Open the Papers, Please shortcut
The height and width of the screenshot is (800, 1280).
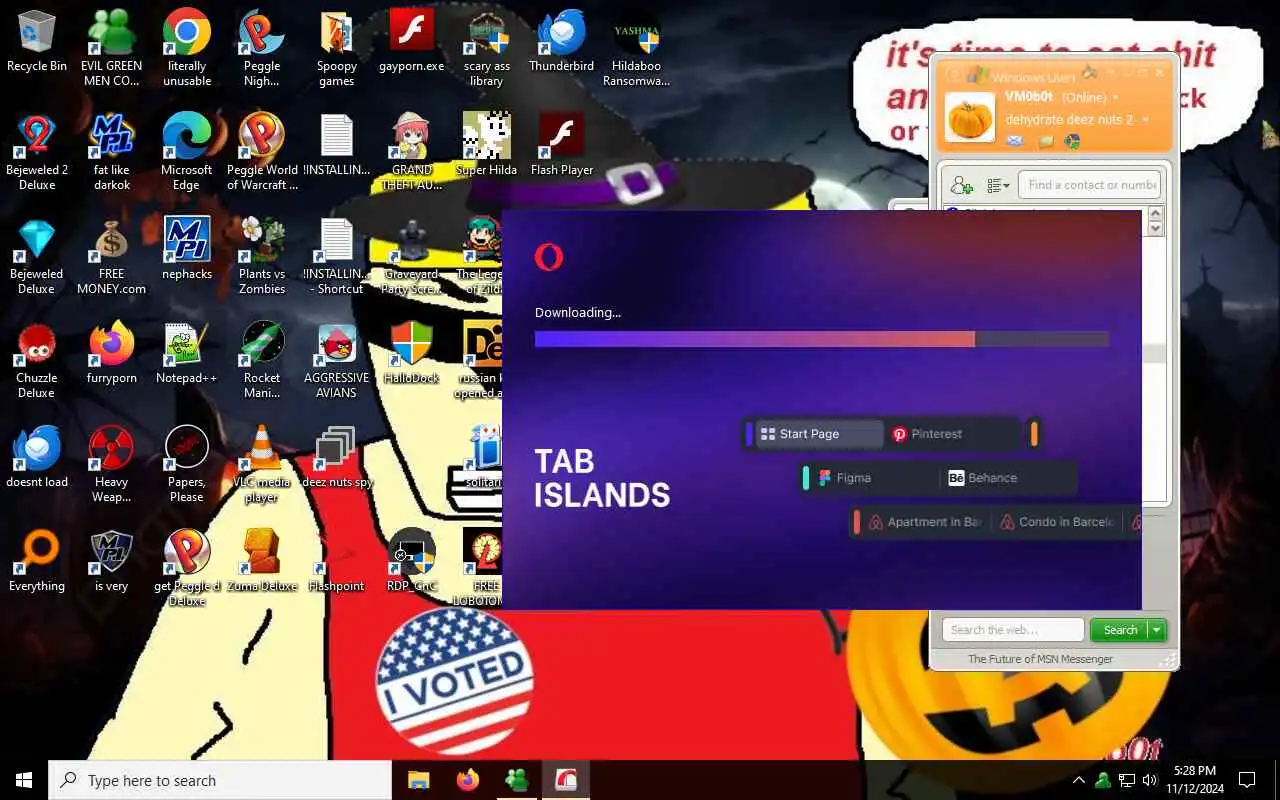pos(187,464)
